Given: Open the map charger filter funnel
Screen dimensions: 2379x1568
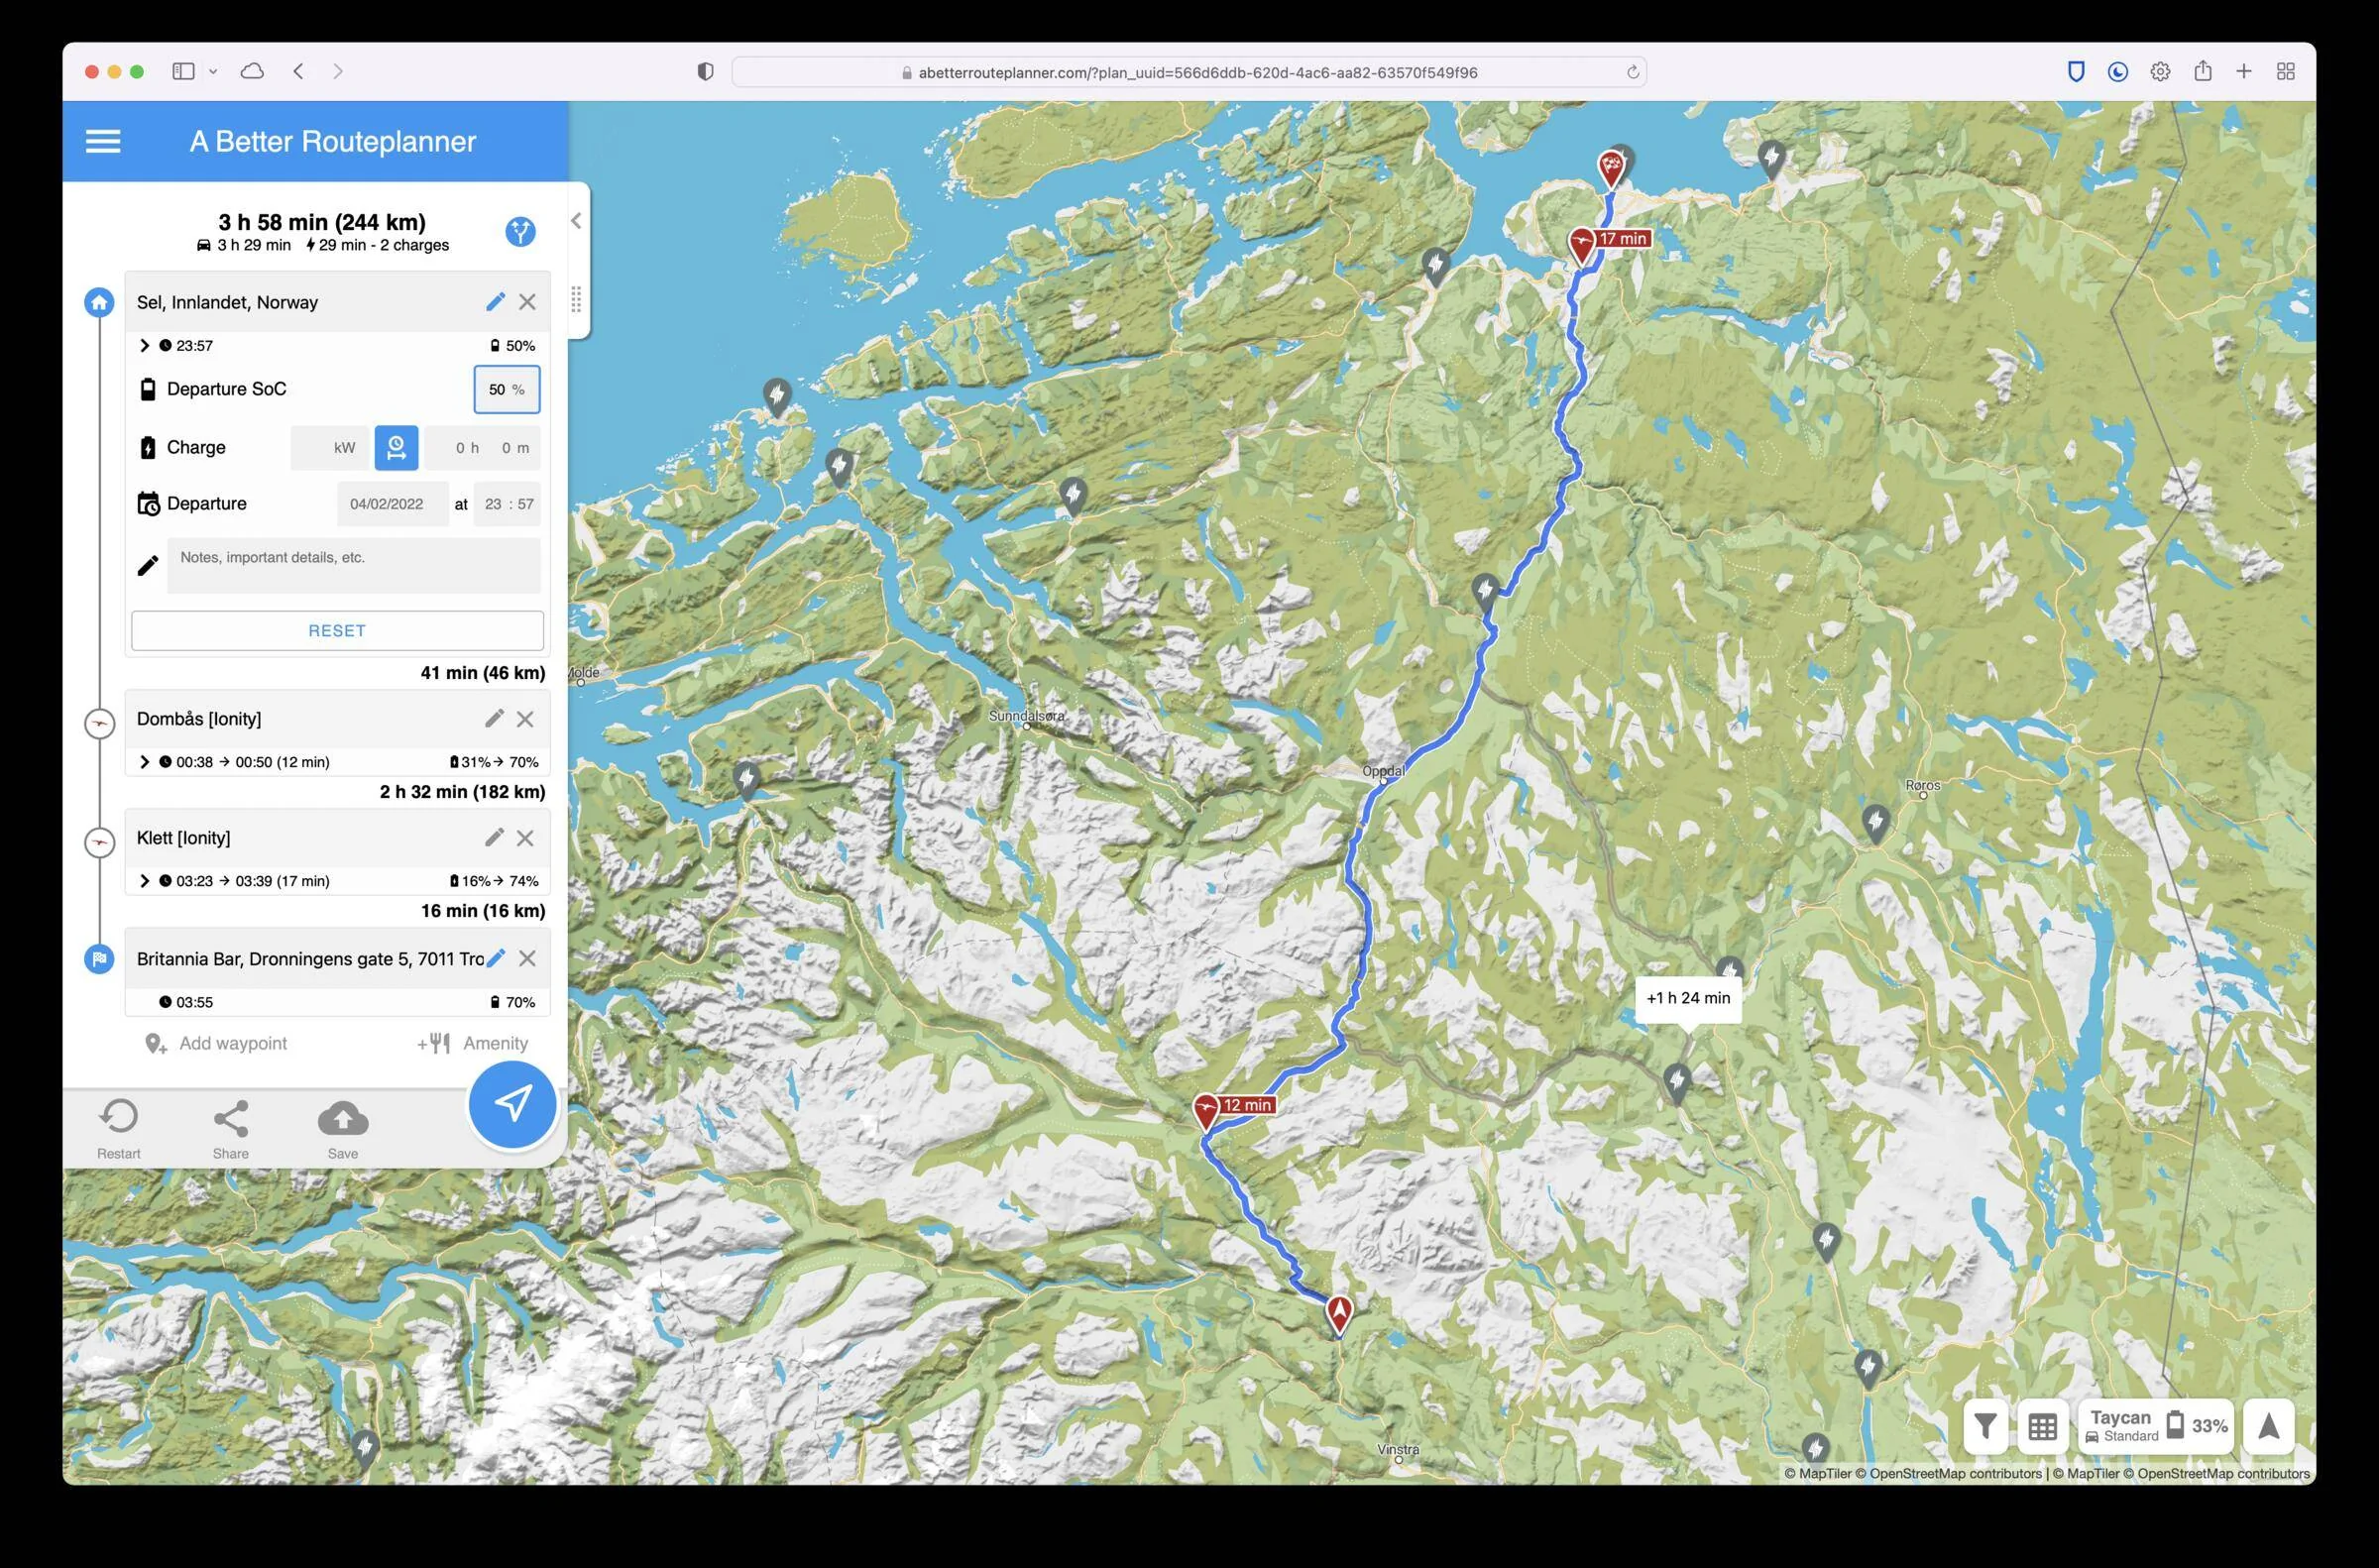Looking at the screenshot, I should tap(1986, 1426).
